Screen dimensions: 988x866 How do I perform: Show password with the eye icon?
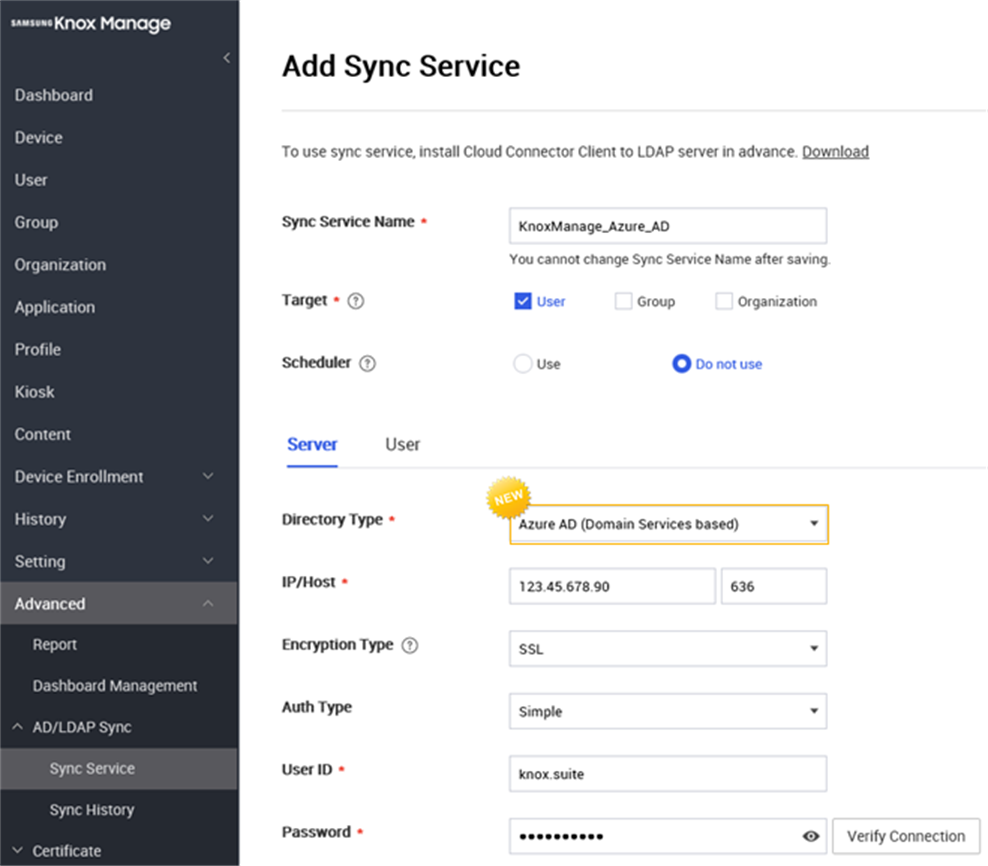click(811, 836)
